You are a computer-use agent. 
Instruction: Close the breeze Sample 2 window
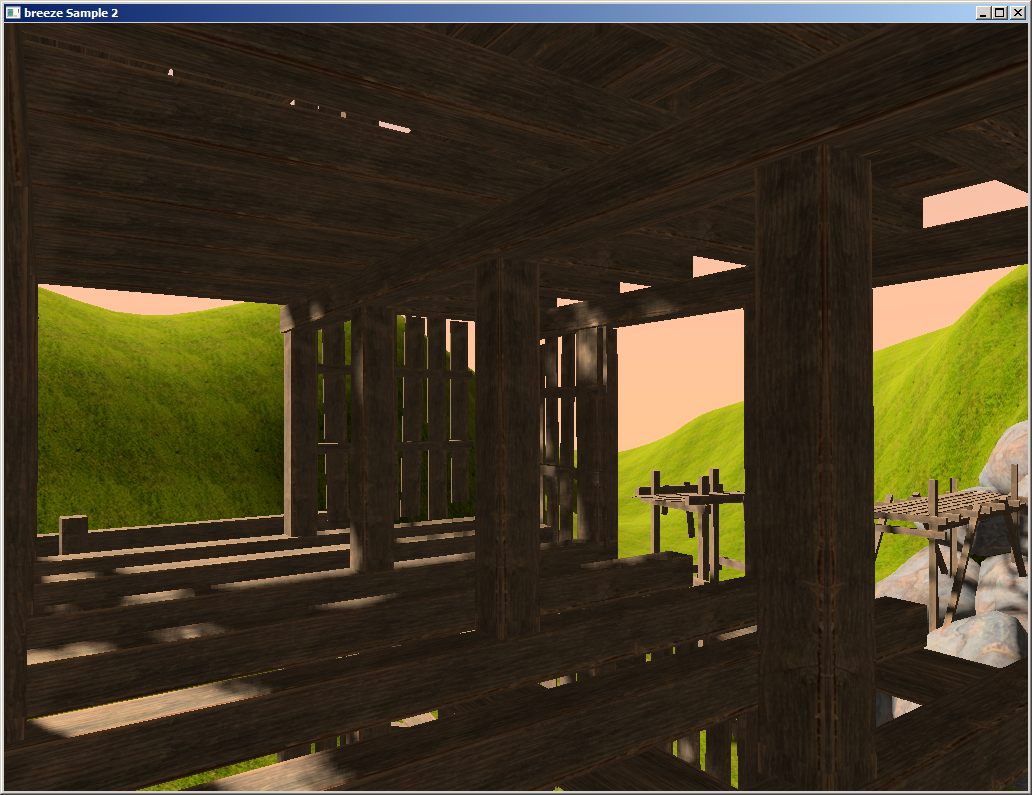pos(1018,12)
